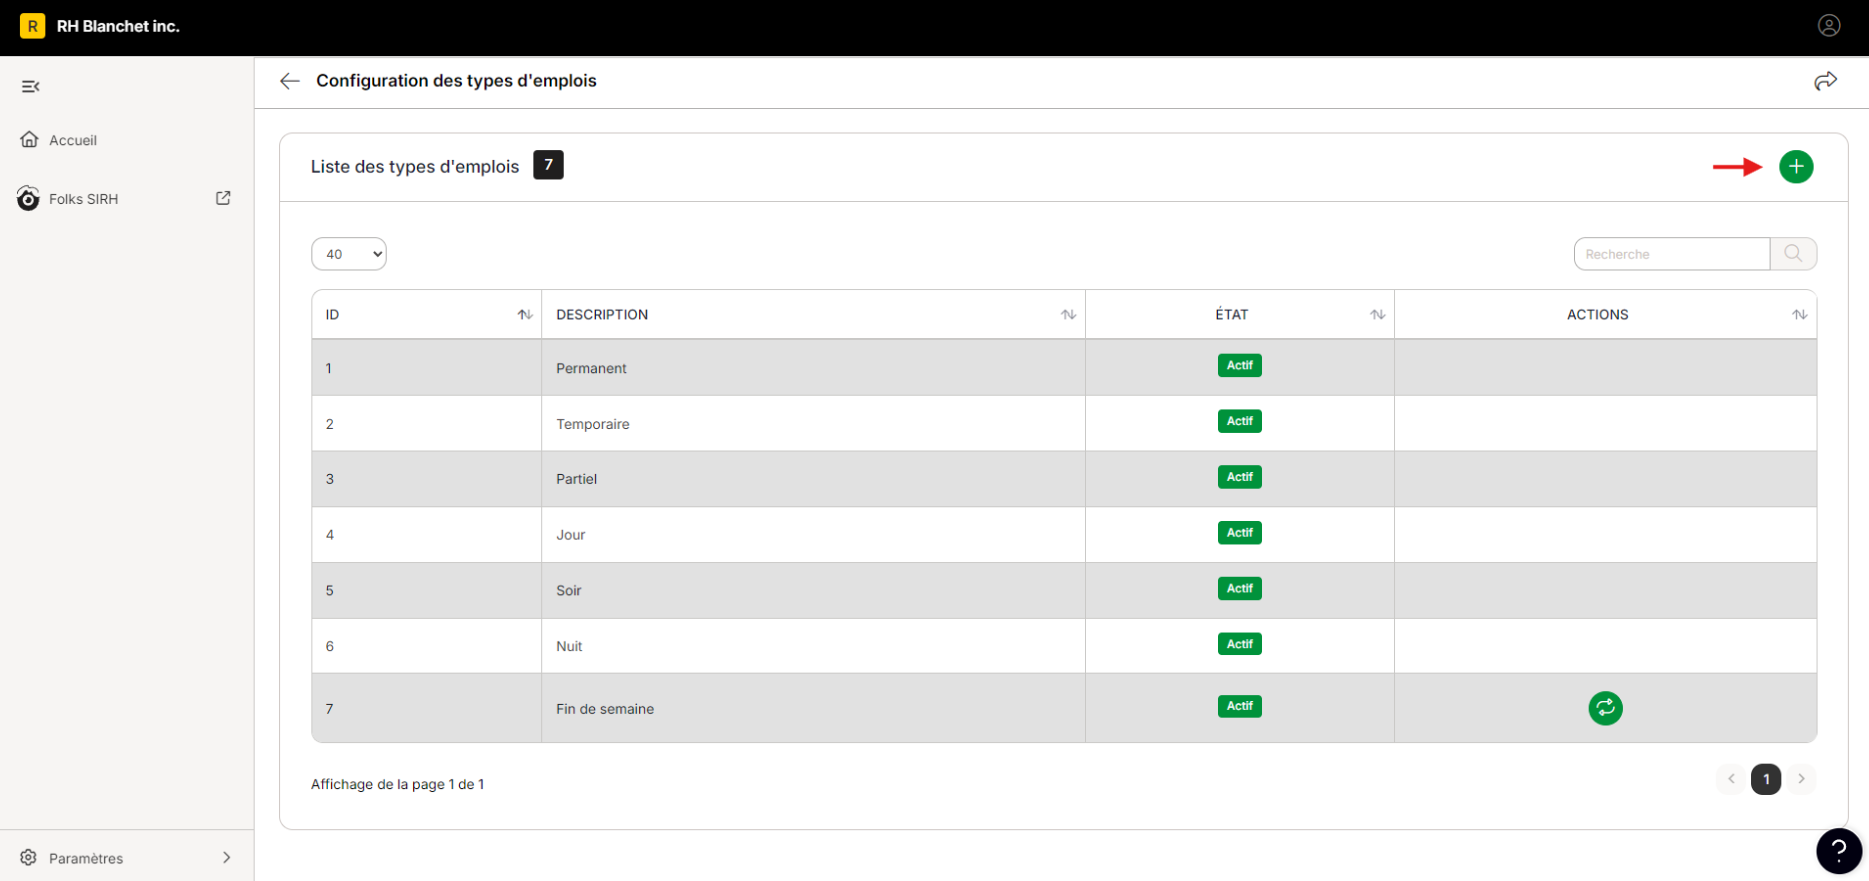1869x881 pixels.
Task: Collapse the sidebar menu icon
Action: 31,86
